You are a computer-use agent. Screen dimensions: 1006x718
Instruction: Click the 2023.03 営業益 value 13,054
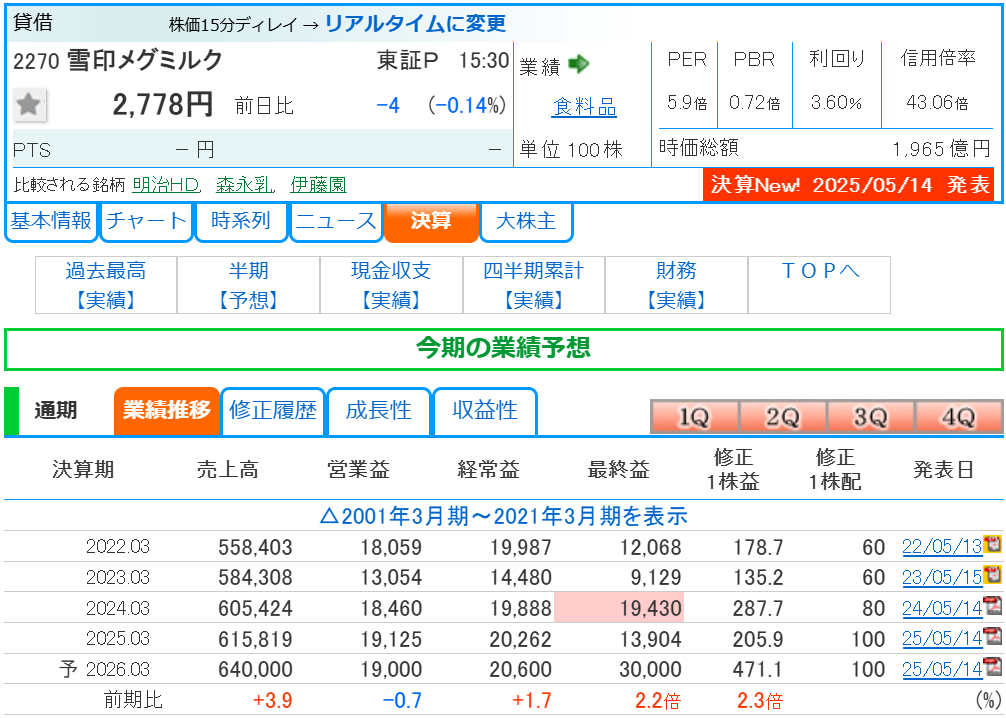391,578
